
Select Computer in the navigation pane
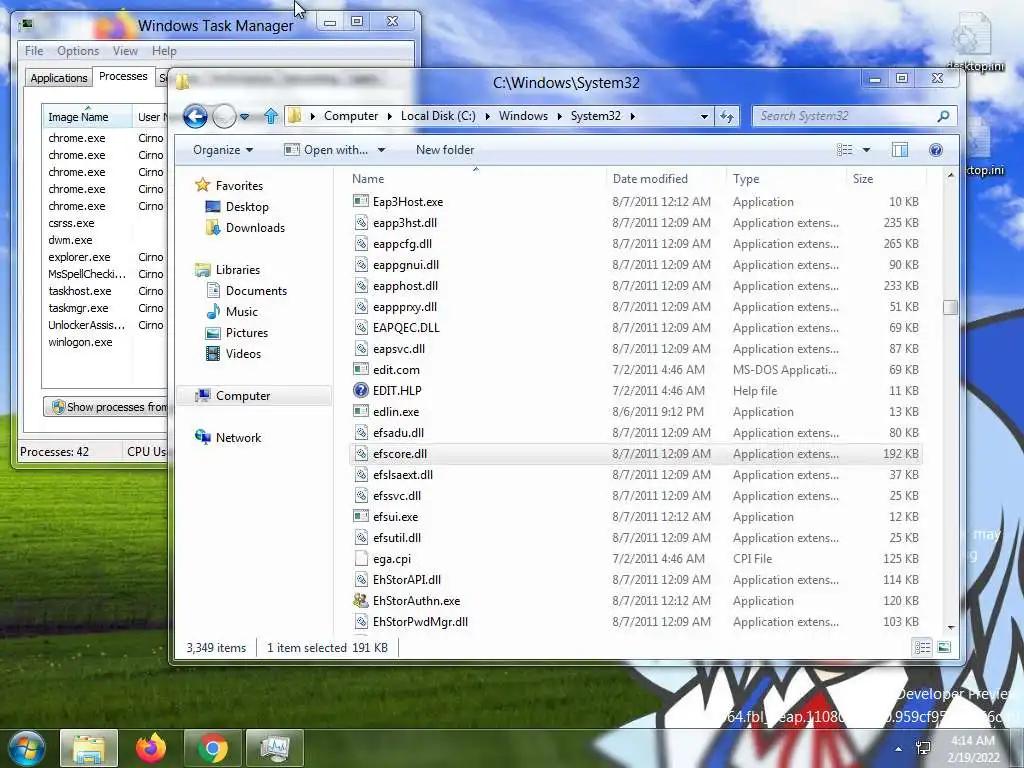(x=243, y=396)
